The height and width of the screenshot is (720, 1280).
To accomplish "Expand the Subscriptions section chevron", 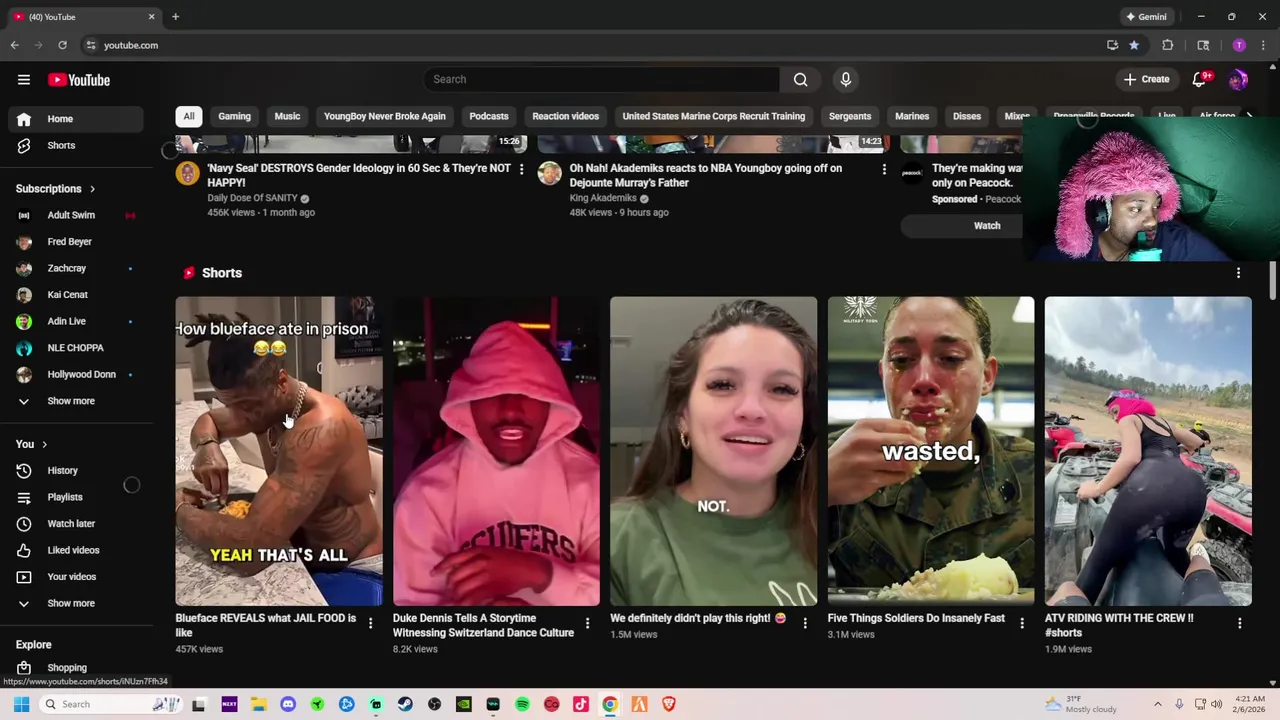I will tap(92, 189).
